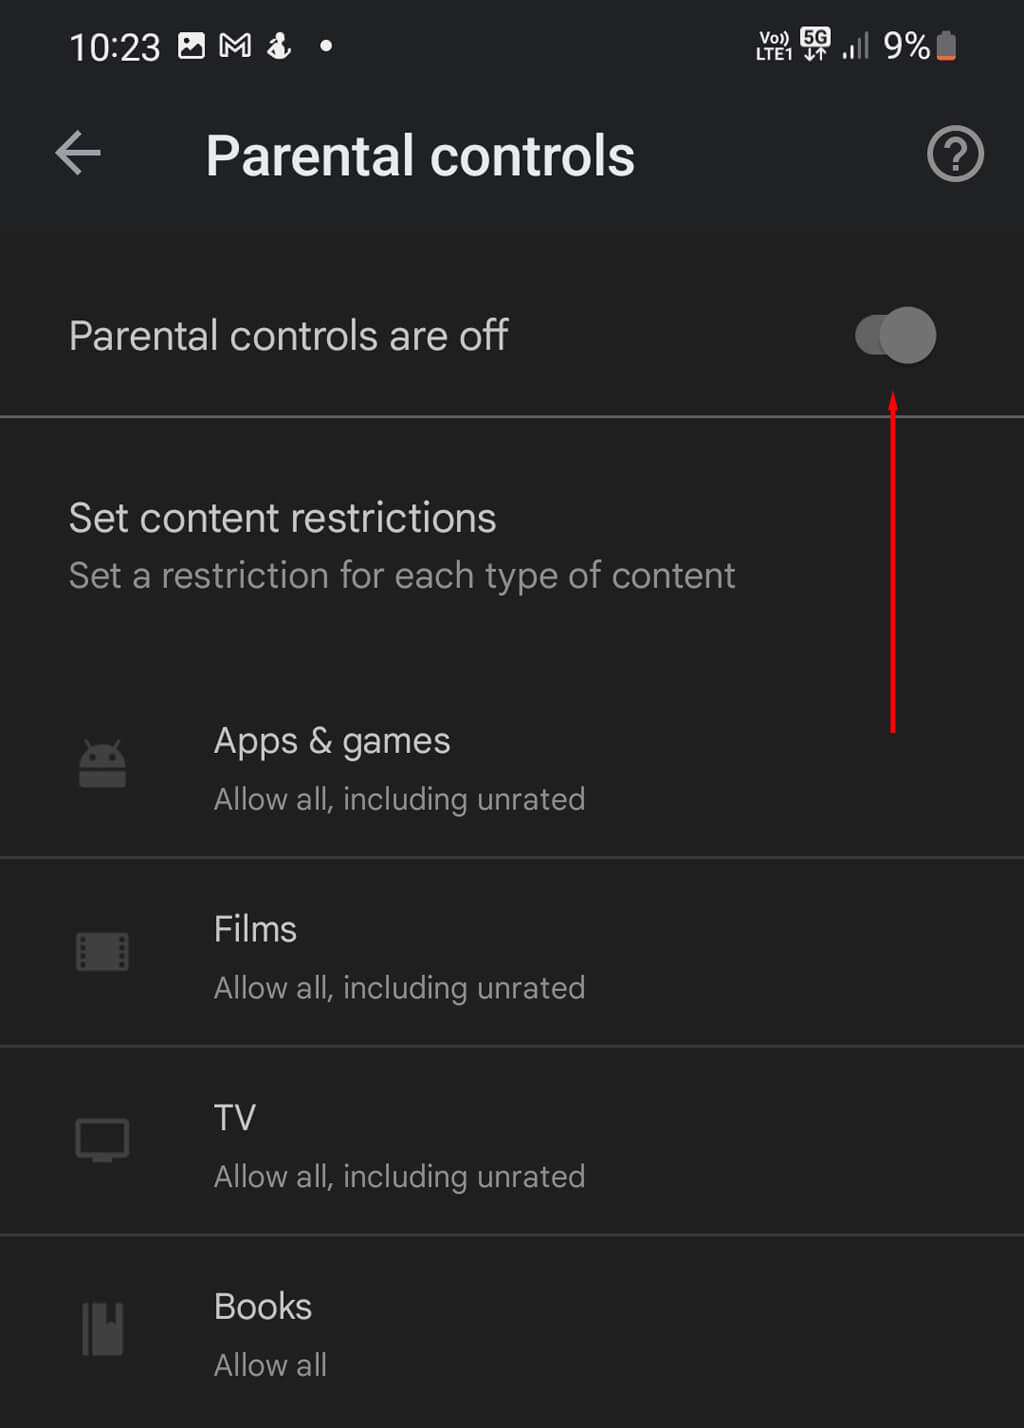Open the help question mark icon

tap(955, 154)
